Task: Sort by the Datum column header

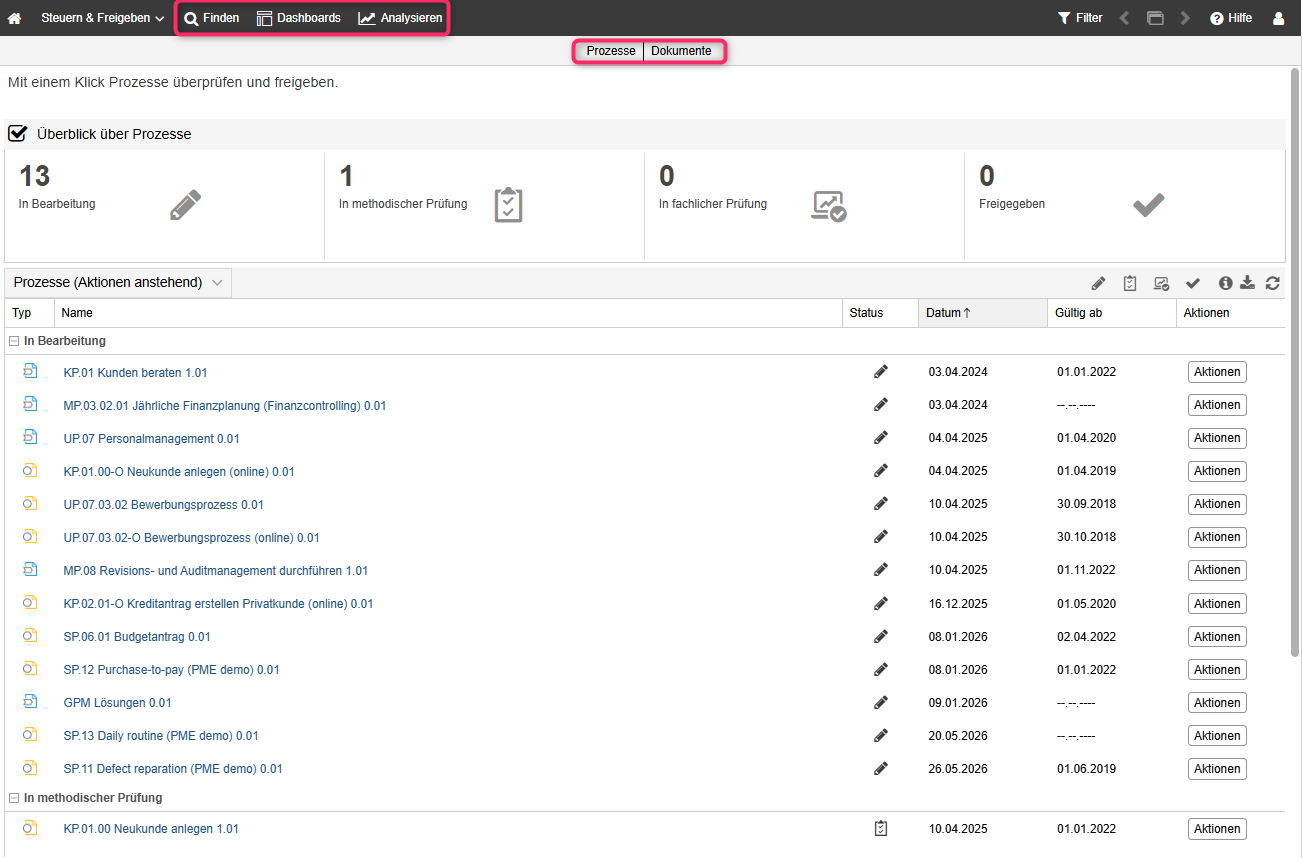Action: click(x=982, y=313)
